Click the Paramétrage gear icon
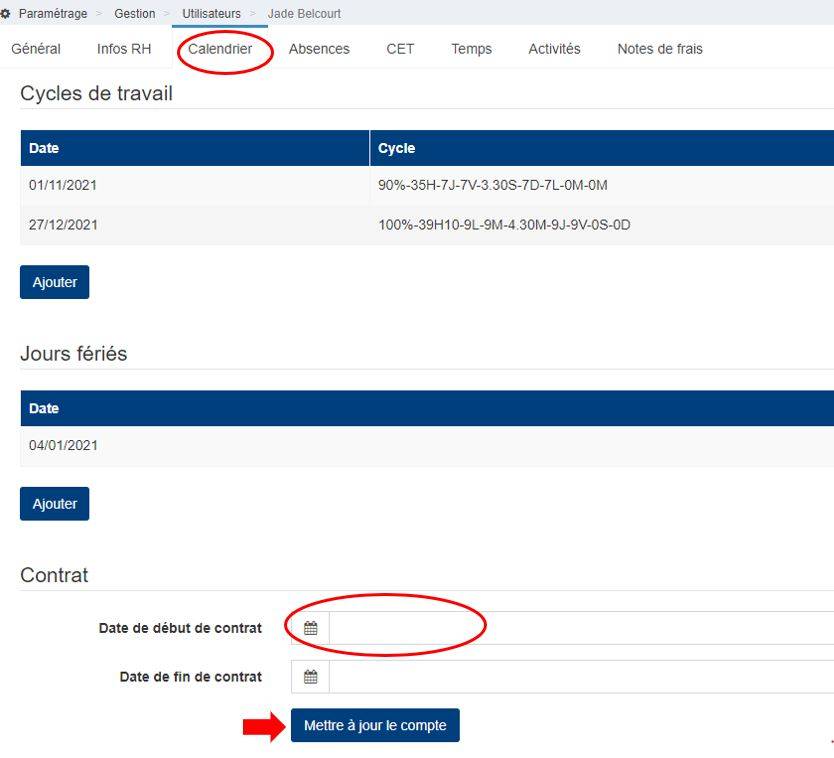The width and height of the screenshot is (834, 758). tap(5, 13)
